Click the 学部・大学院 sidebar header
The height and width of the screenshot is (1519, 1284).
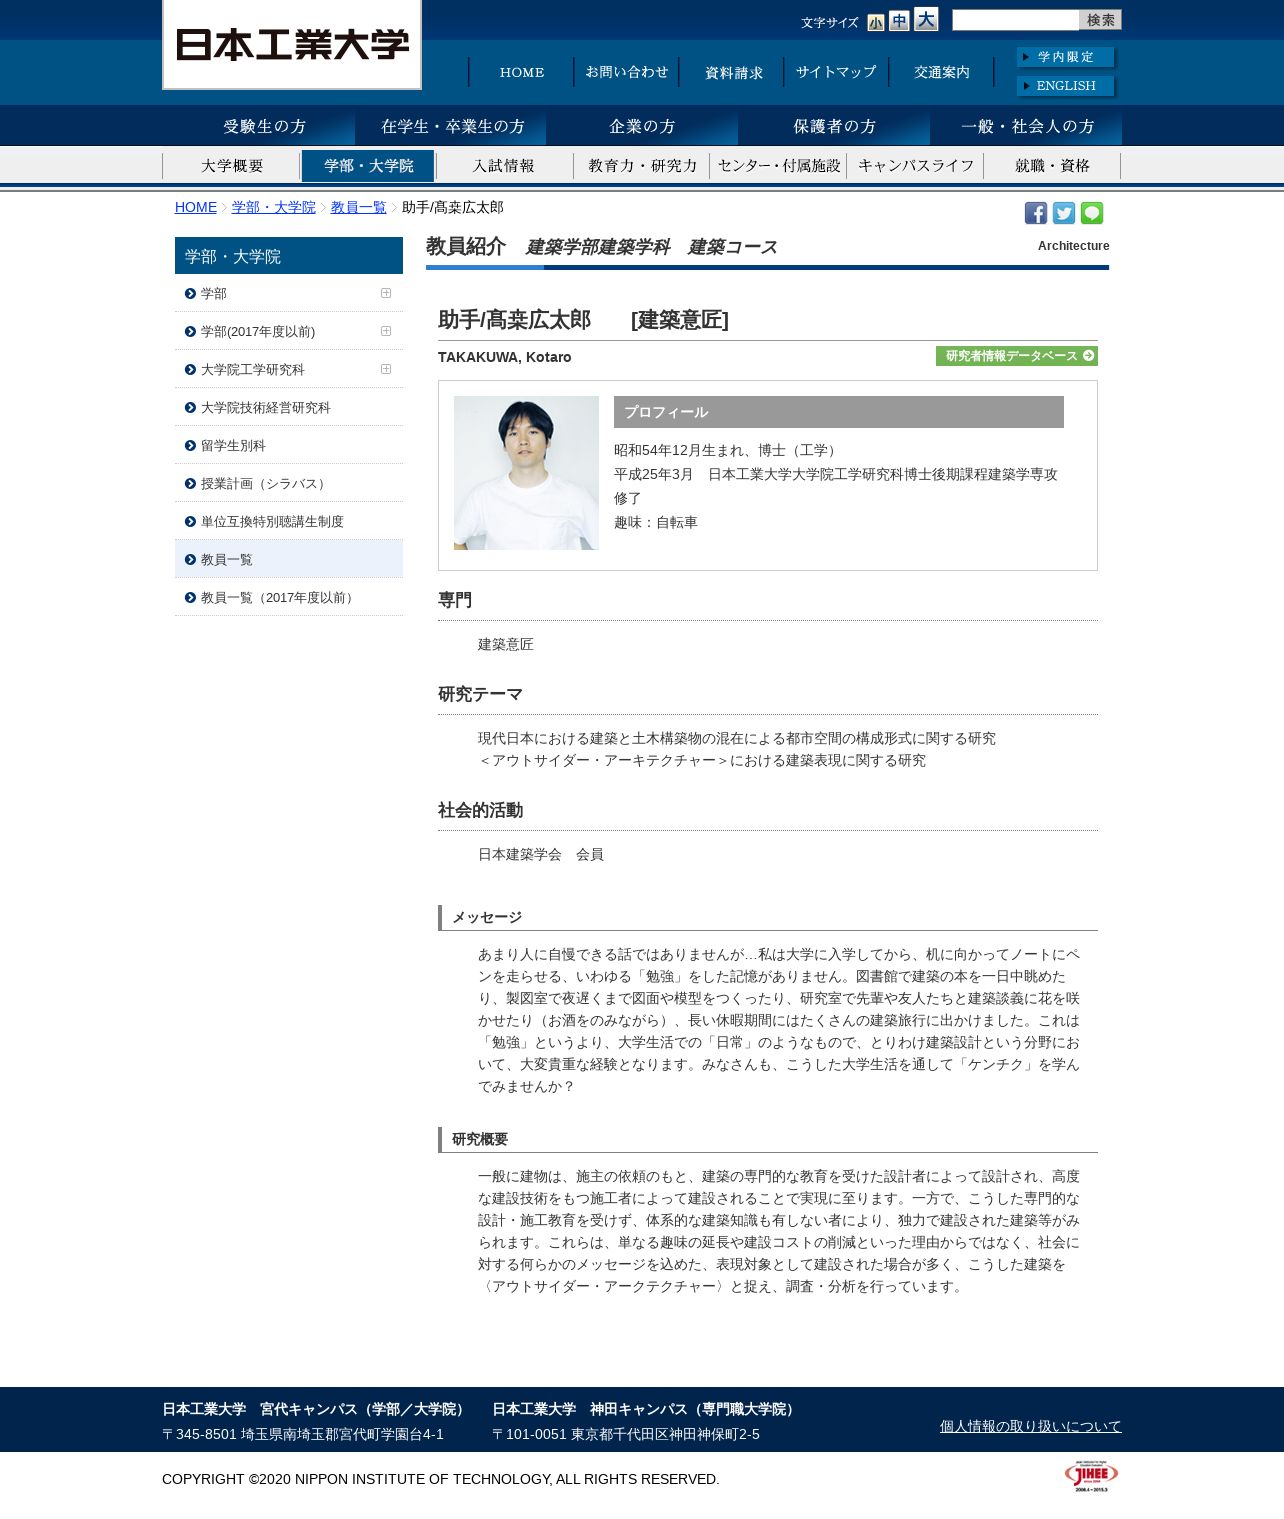pyautogui.click(x=289, y=255)
